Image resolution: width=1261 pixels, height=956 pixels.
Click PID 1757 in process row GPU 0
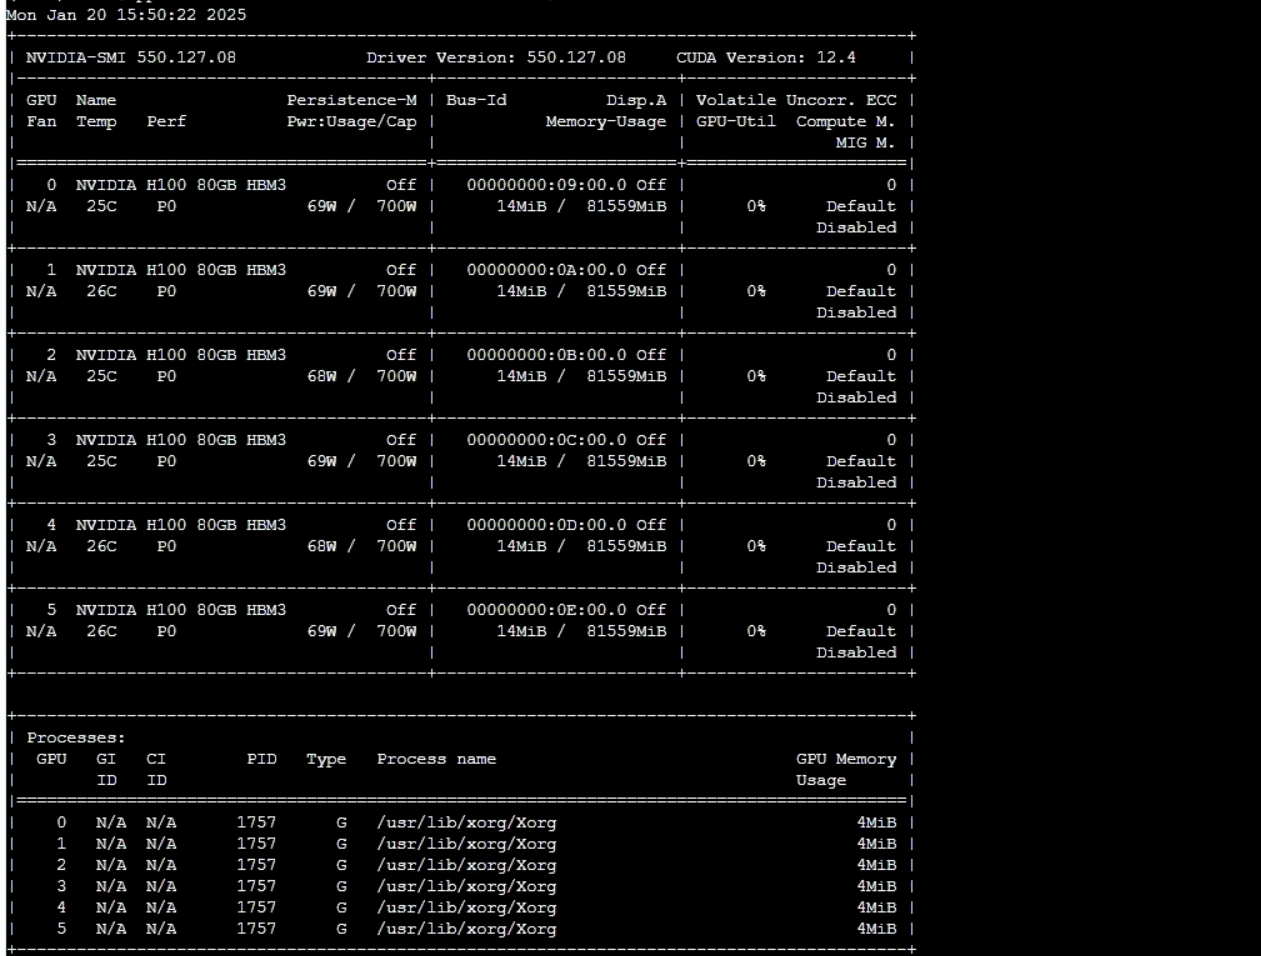pyautogui.click(x=257, y=823)
